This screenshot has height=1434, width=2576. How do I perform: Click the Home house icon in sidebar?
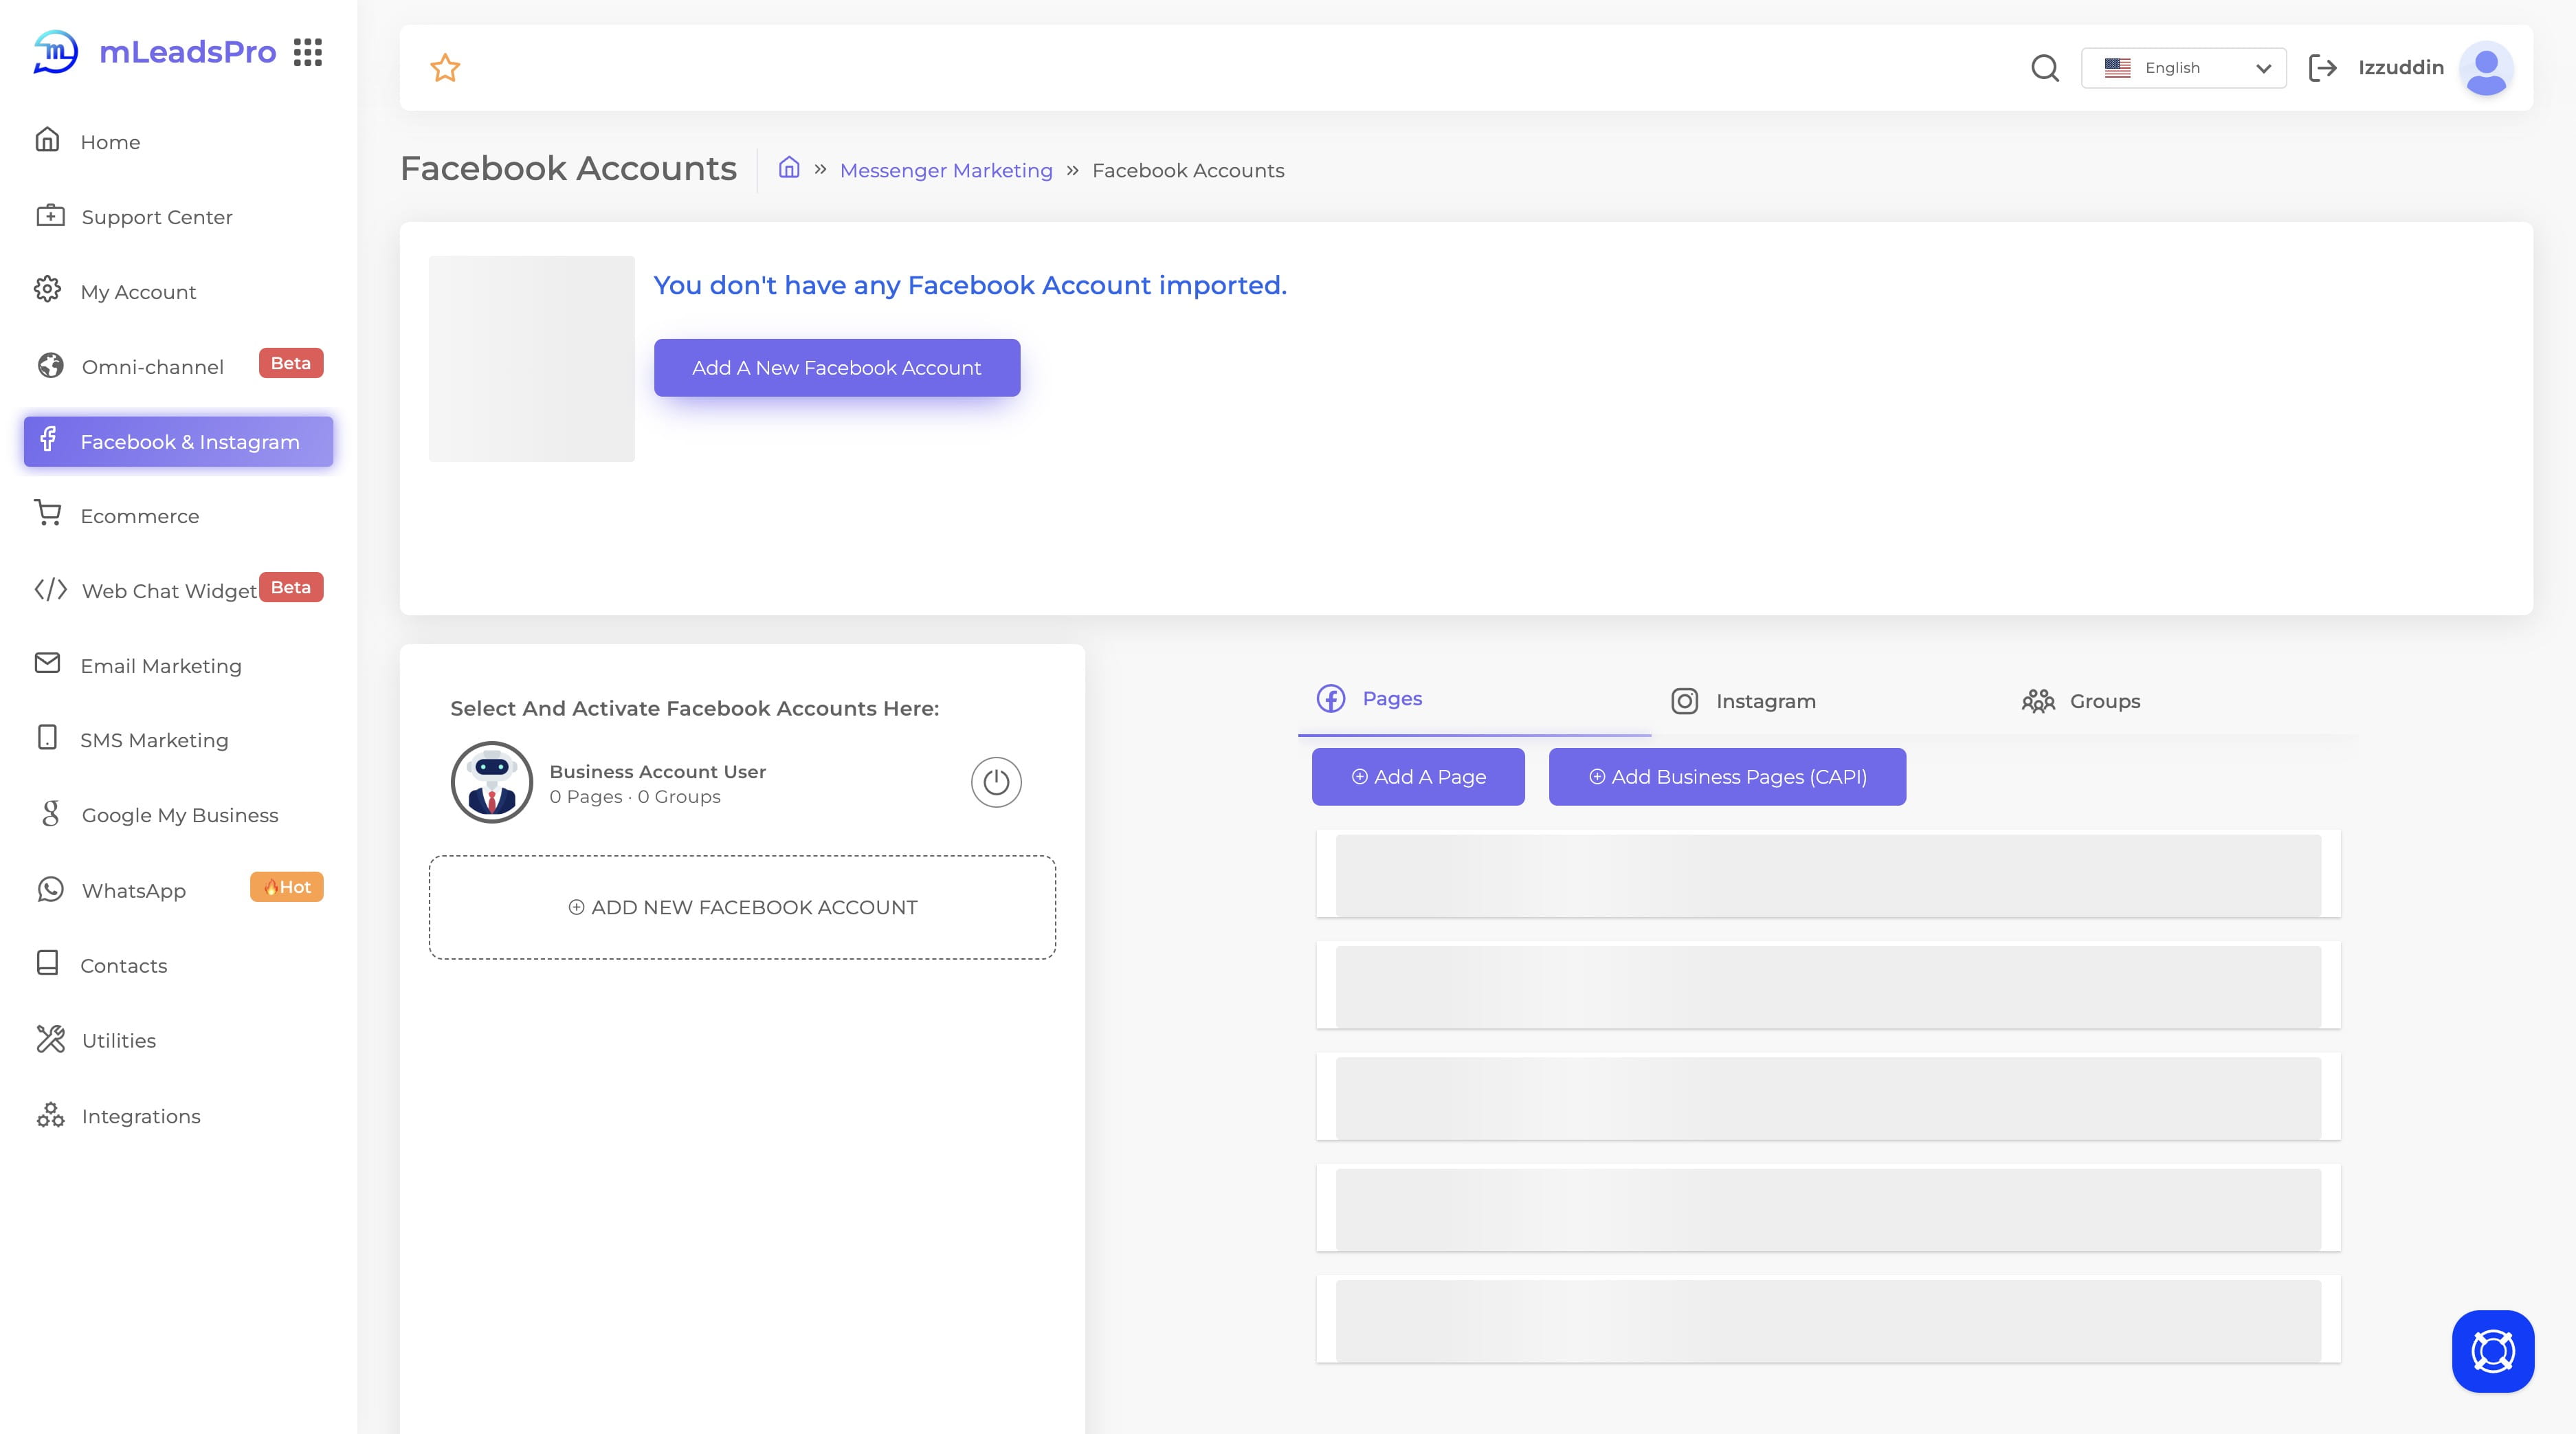pyautogui.click(x=47, y=139)
